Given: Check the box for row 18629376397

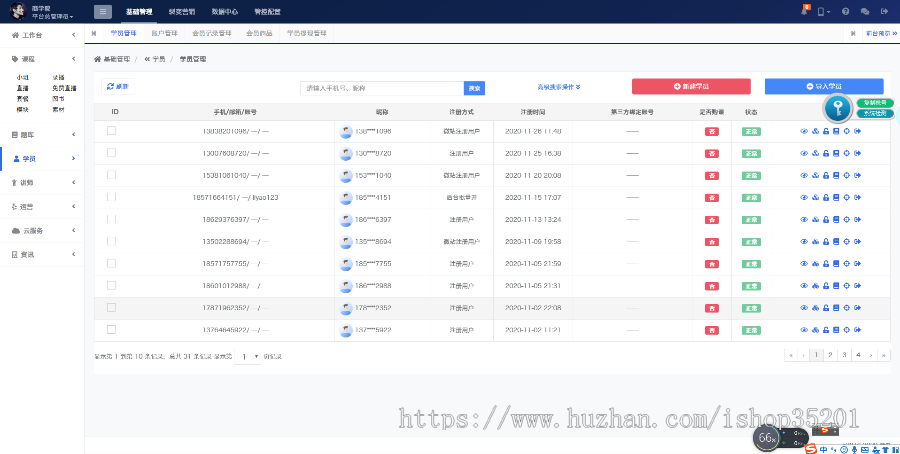Looking at the screenshot, I should click(111, 219).
